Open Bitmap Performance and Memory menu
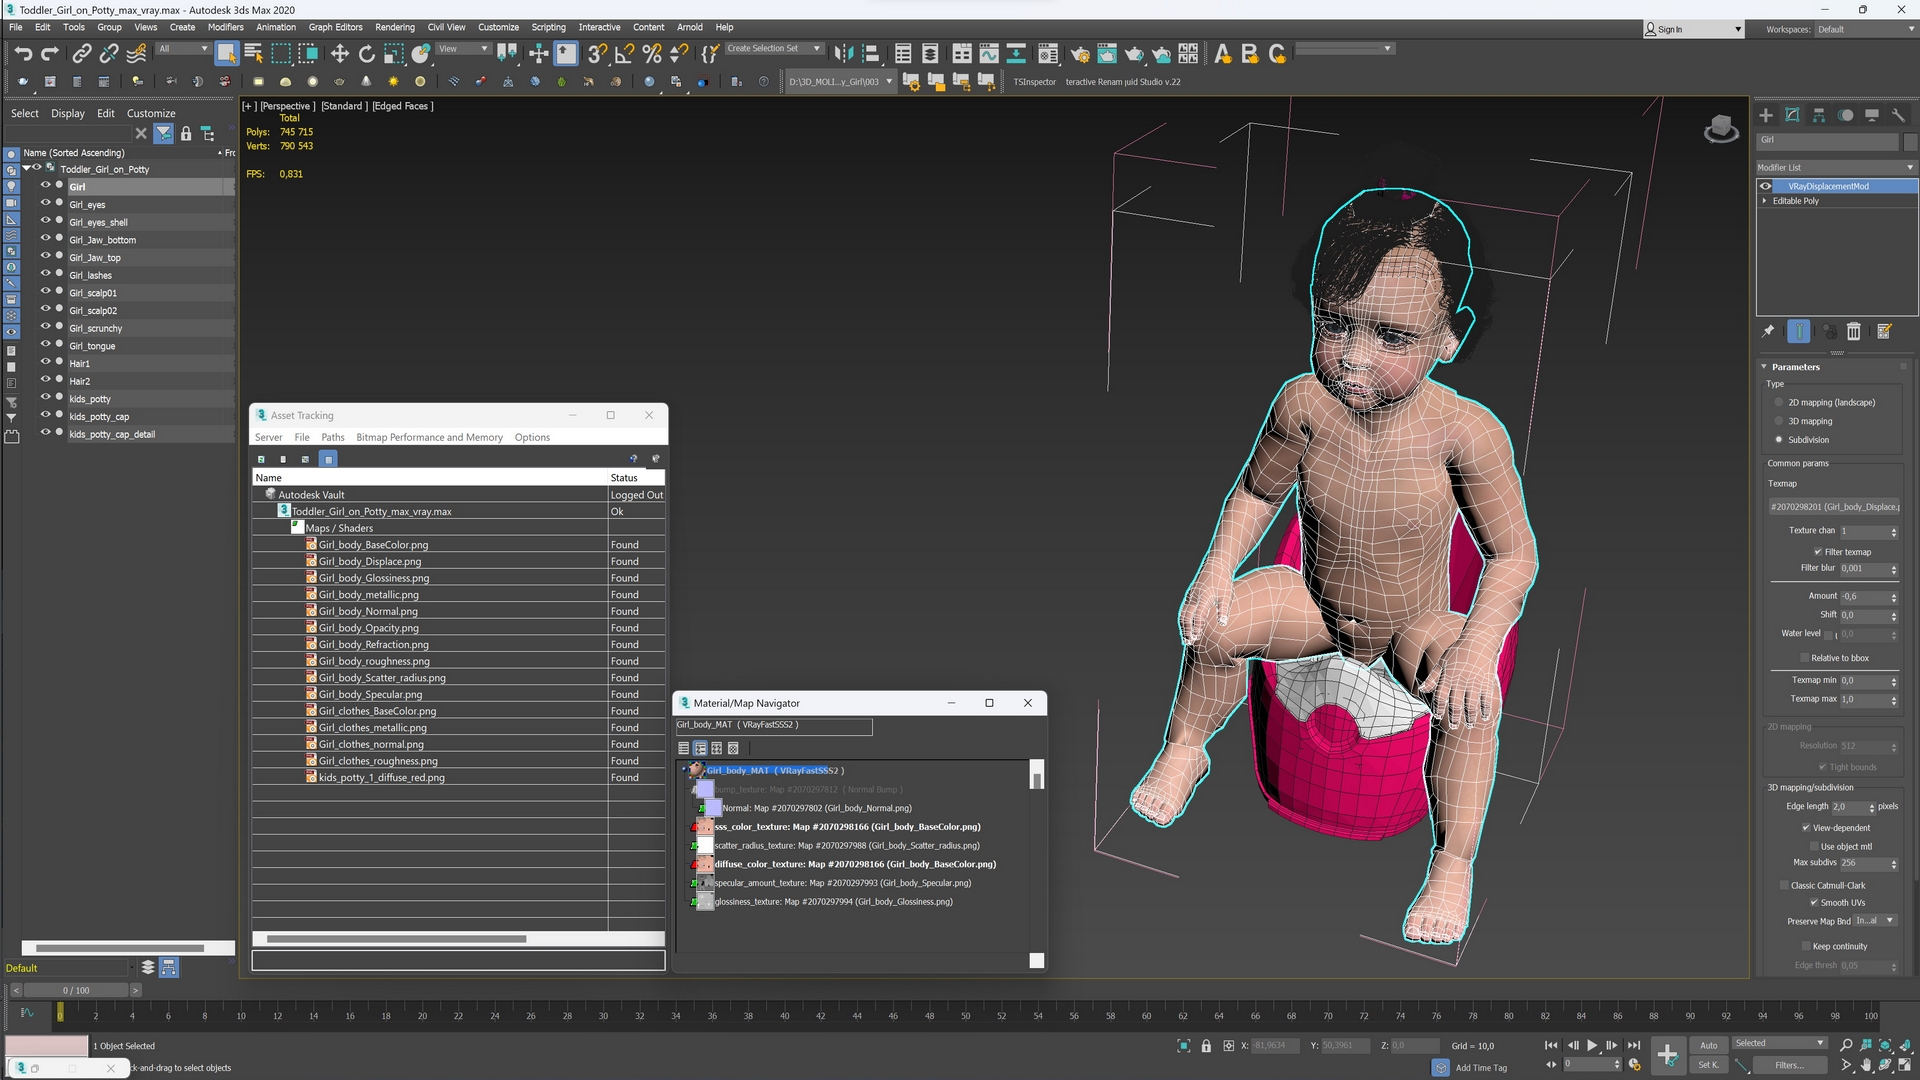The width and height of the screenshot is (1920, 1080). pos(429,437)
